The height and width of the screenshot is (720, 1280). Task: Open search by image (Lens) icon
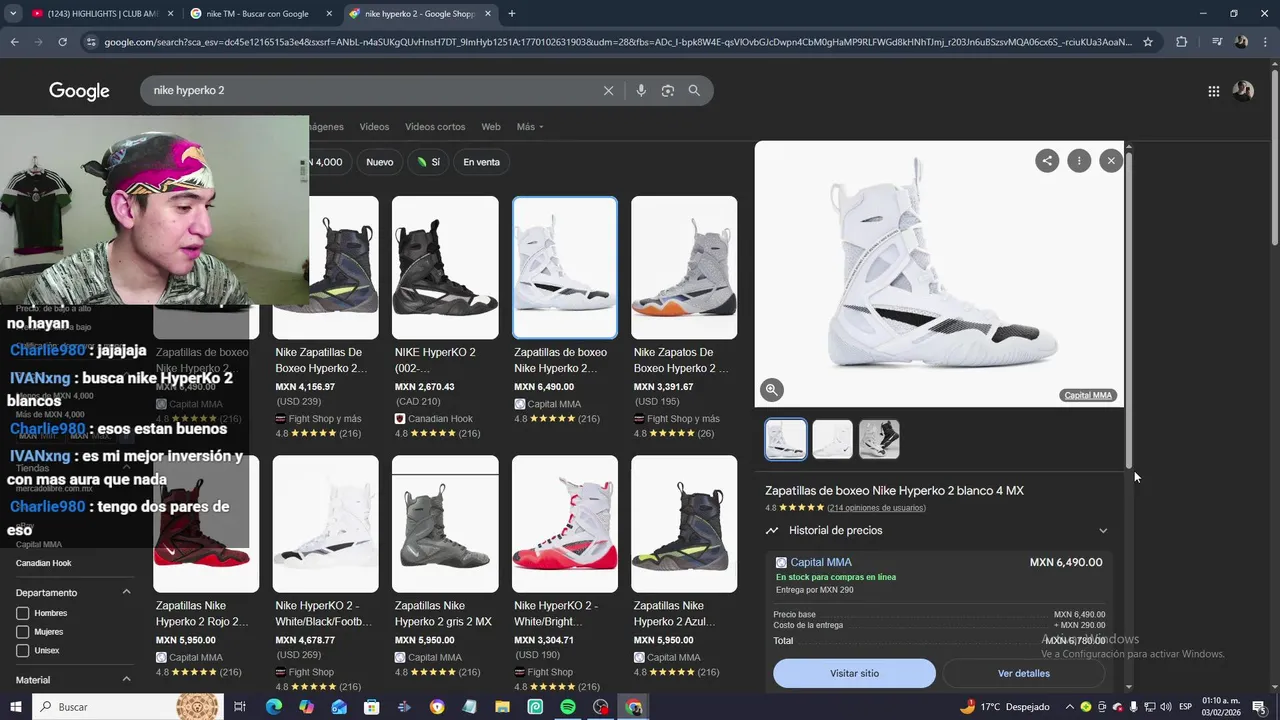click(667, 90)
